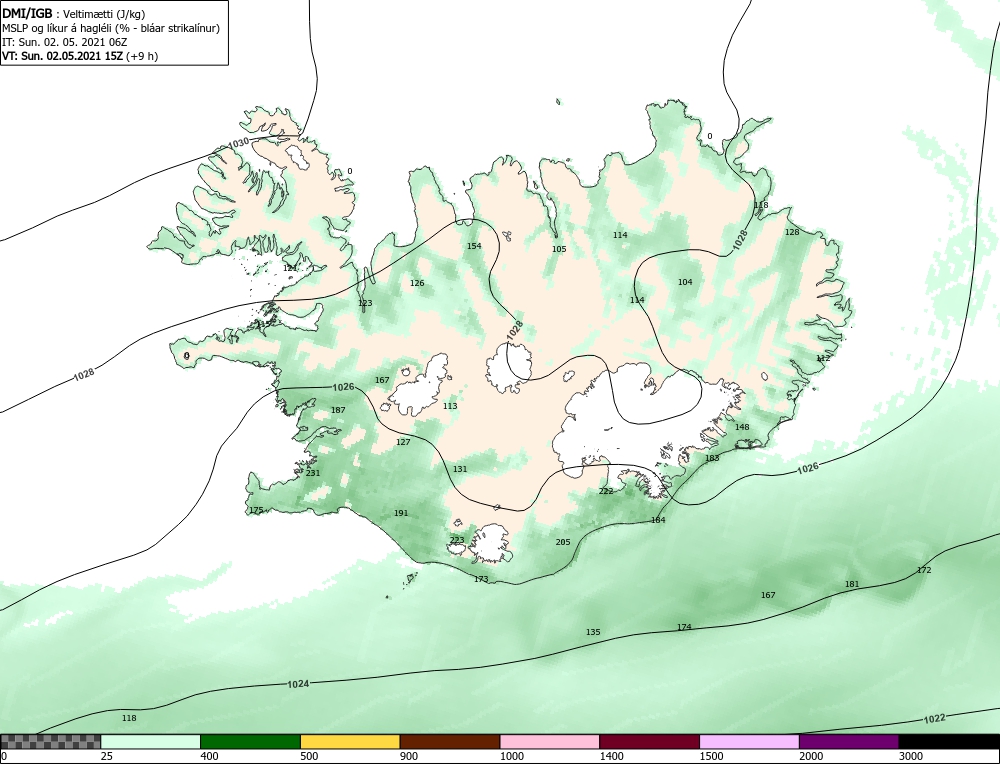Click the offshore CAPE value 135
The image size is (1000, 764).
(593, 633)
